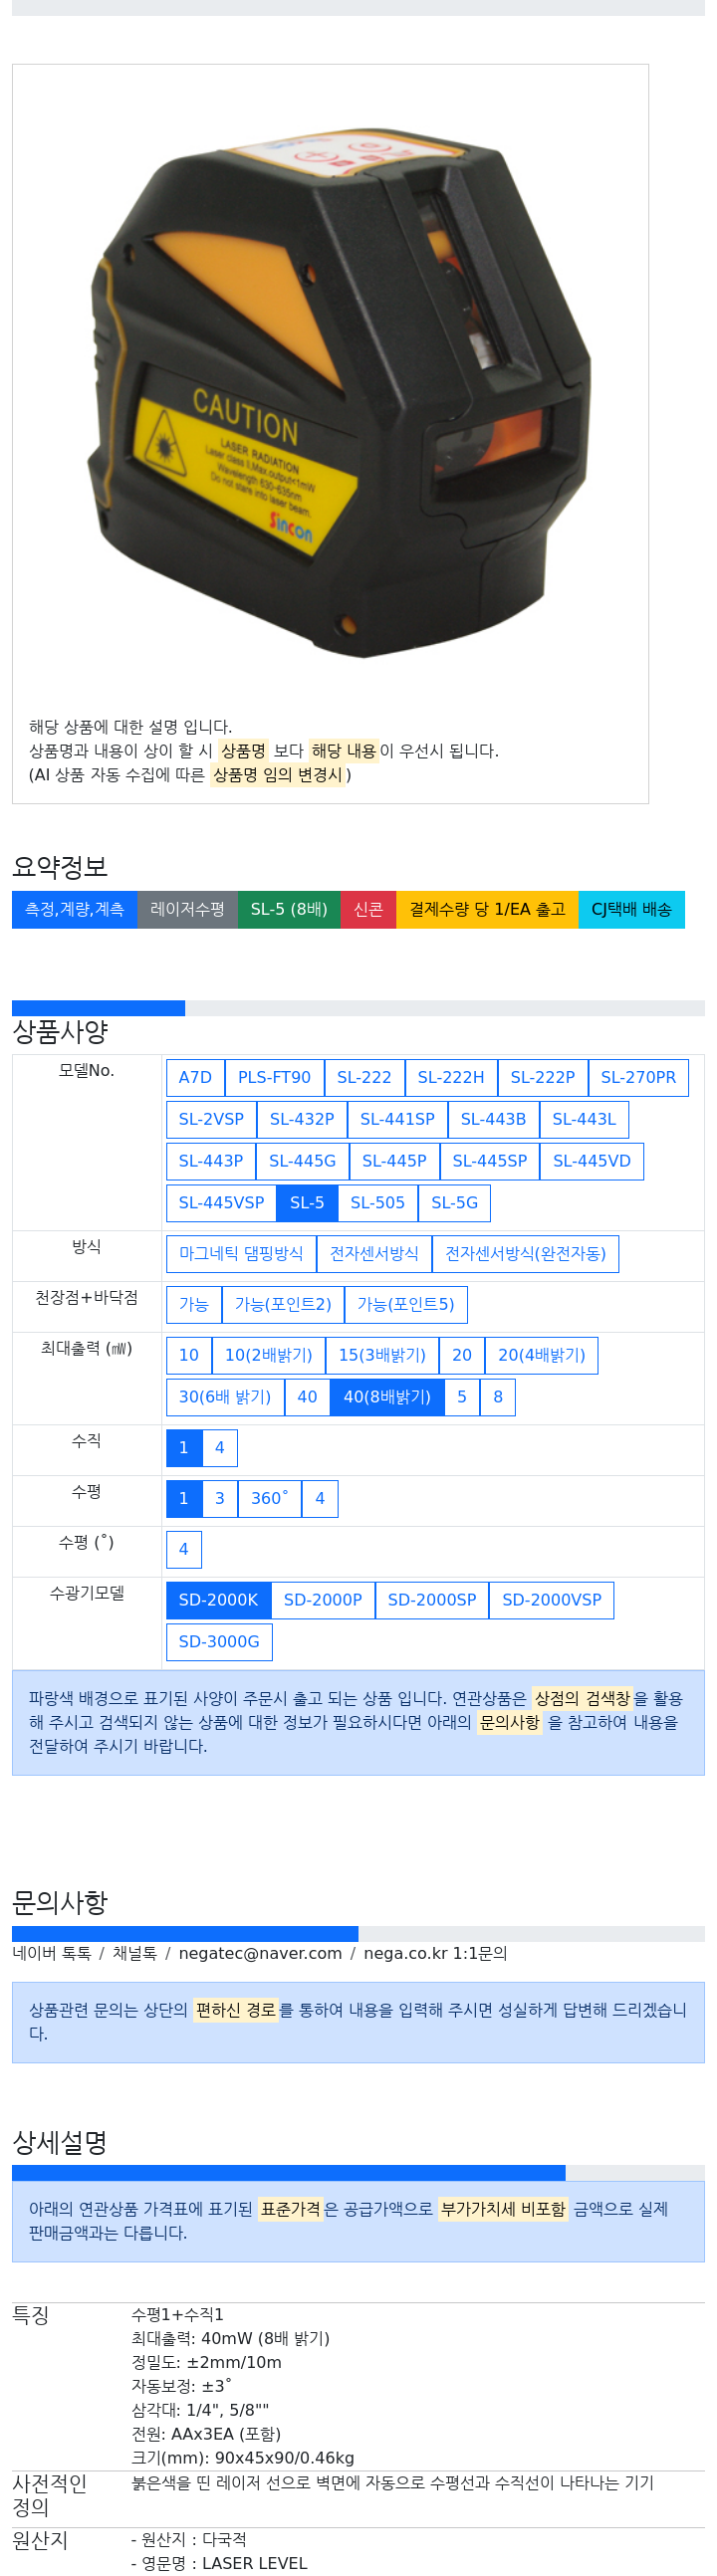
Task: Select 30(6배 밝기) output option
Action: point(225,1399)
